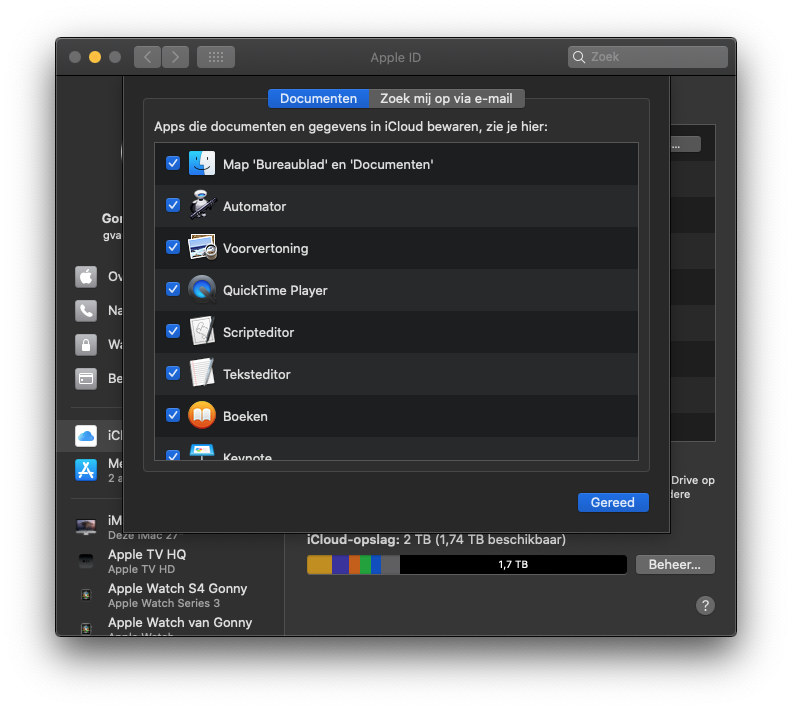Viewport: 792px width, 710px height.
Task: Click the purple storage segment in iCloud bar
Action: (x=340, y=565)
